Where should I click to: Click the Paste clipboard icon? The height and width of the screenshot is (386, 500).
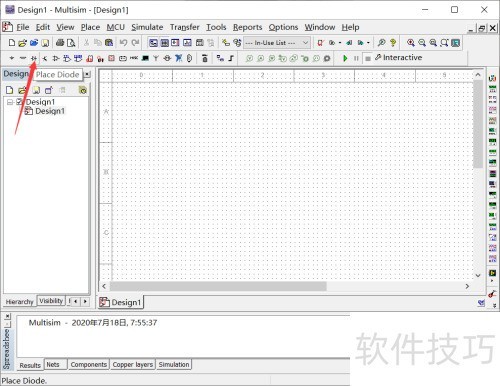(109, 43)
